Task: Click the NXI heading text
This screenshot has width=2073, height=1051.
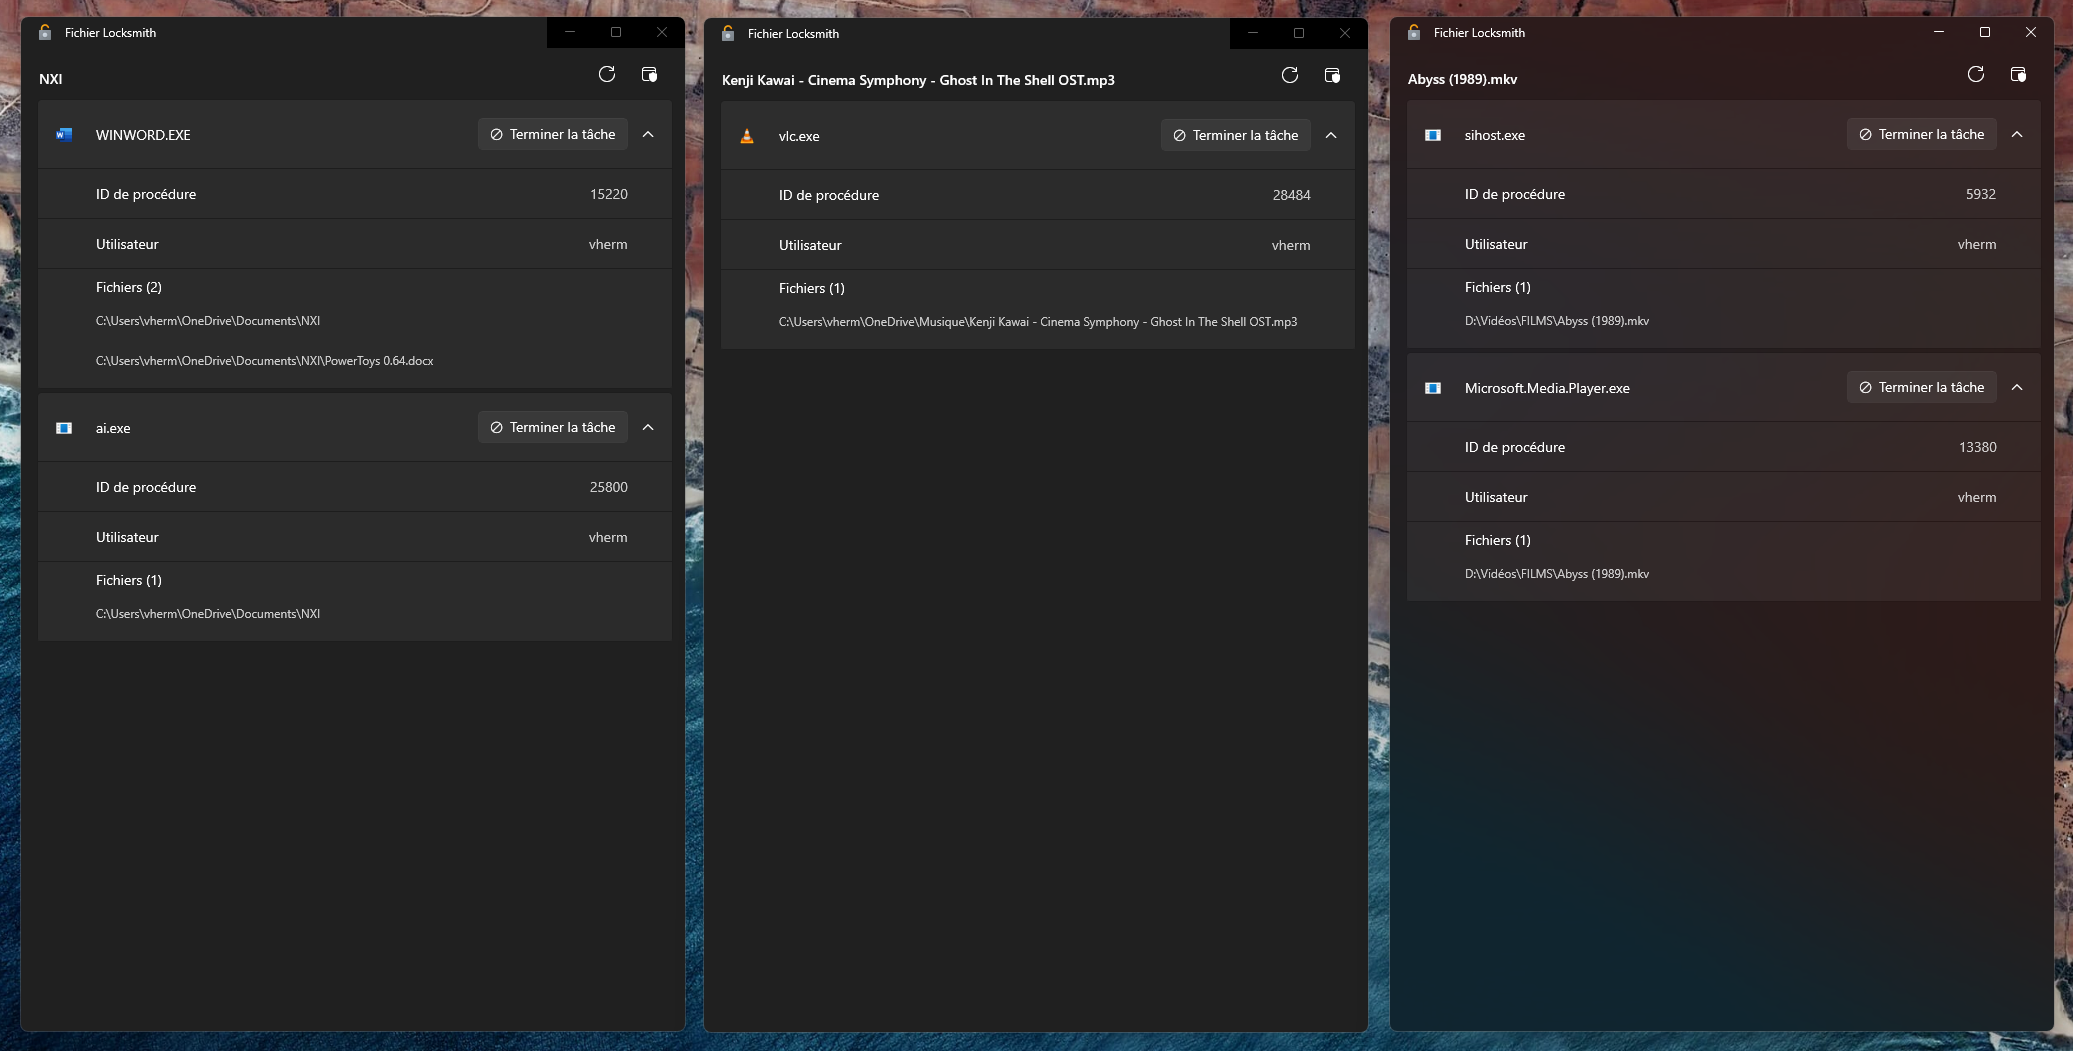Action: pos(51,79)
